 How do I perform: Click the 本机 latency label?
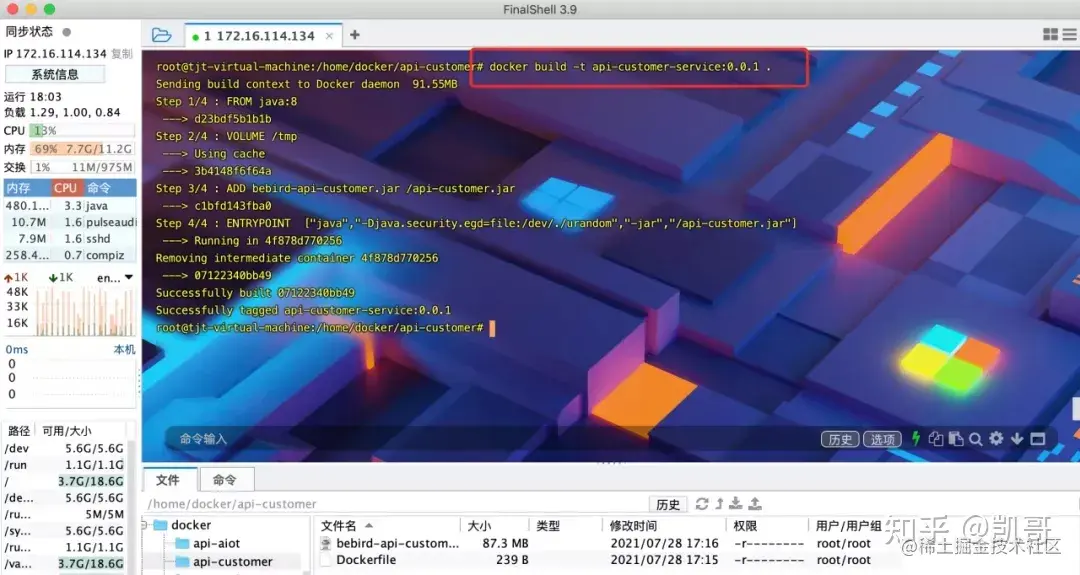click(x=124, y=350)
